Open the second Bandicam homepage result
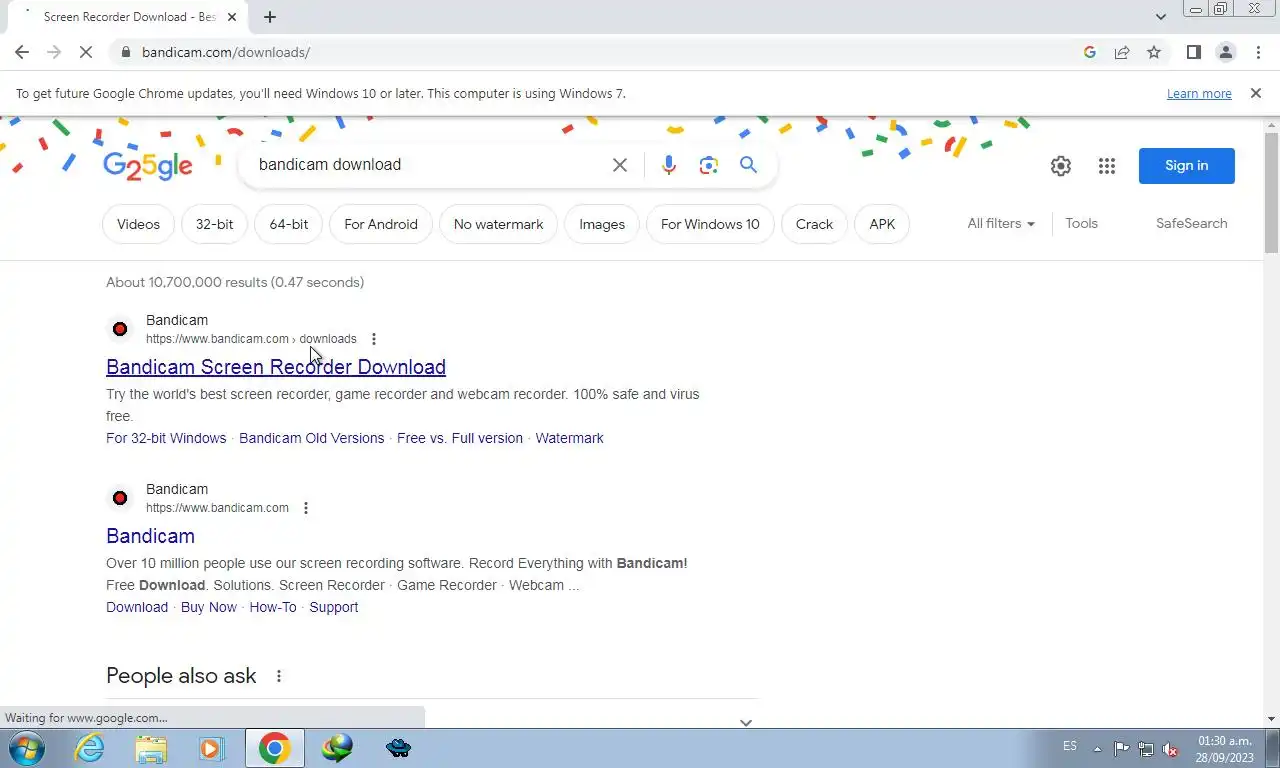This screenshot has height=768, width=1280. click(150, 536)
